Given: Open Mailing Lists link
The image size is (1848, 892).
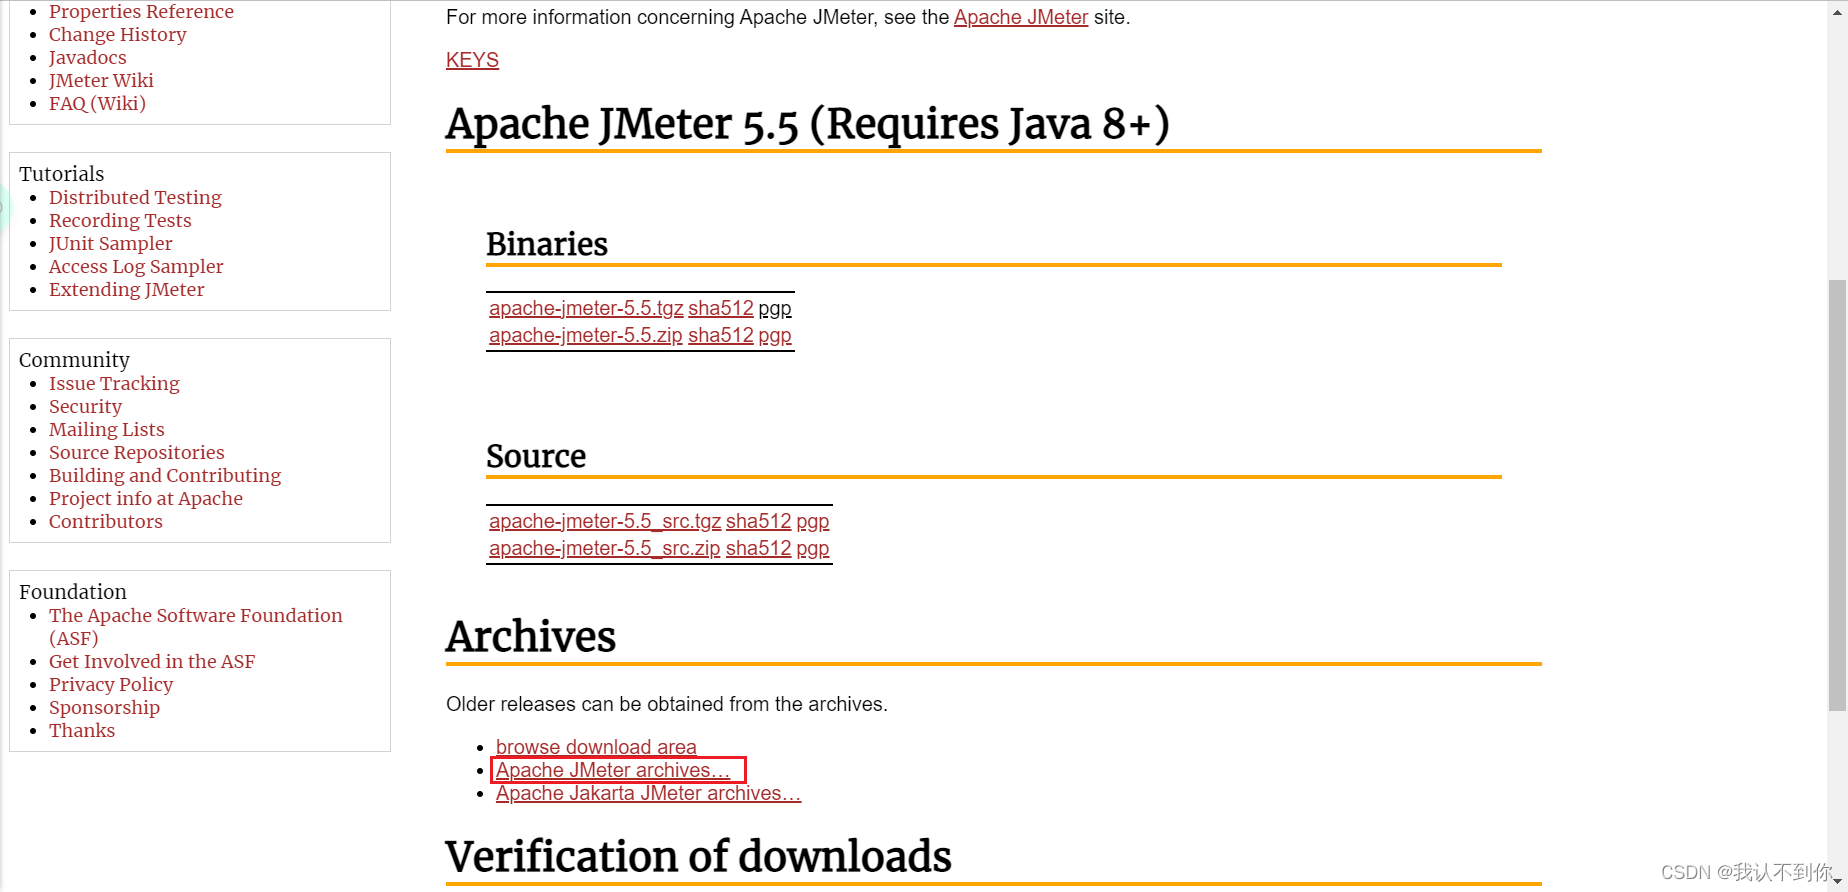Looking at the screenshot, I should 106,429.
